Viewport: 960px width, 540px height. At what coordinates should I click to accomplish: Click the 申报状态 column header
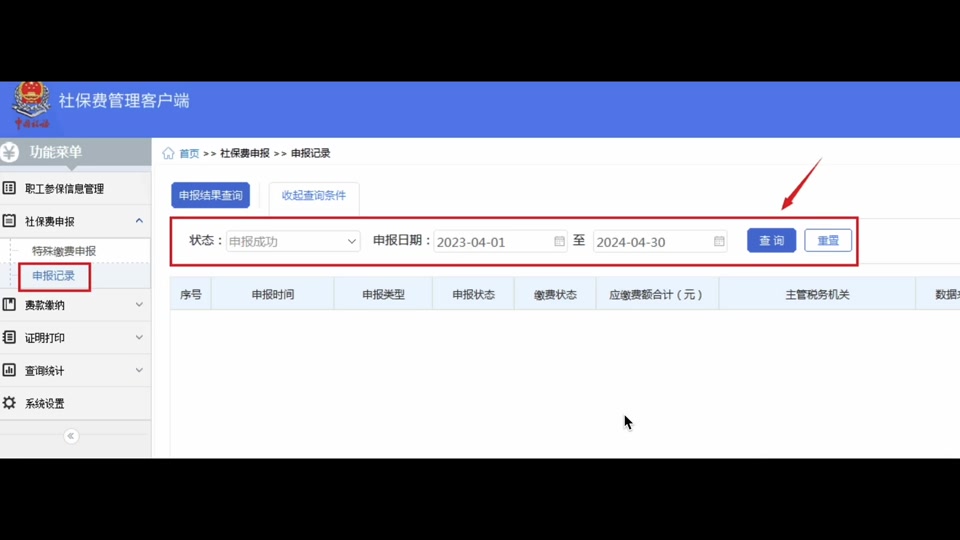(473, 294)
